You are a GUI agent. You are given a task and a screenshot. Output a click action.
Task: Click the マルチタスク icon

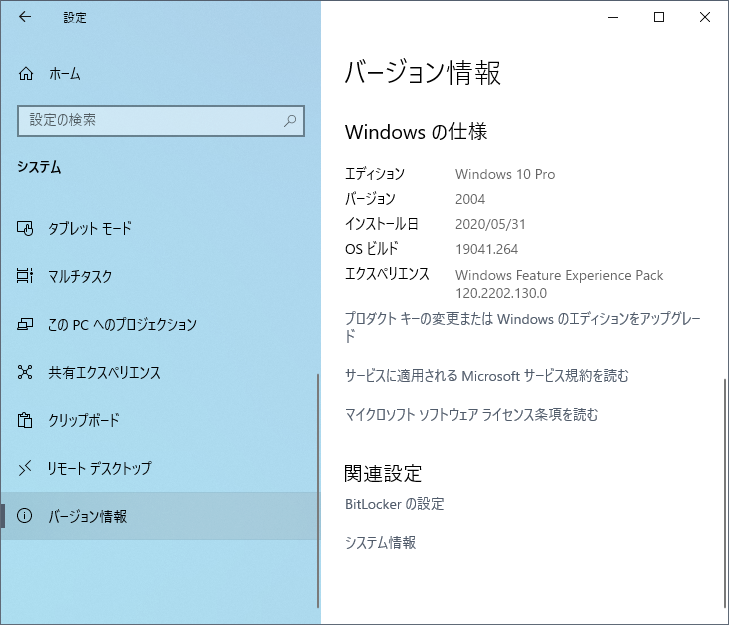tap(25, 276)
